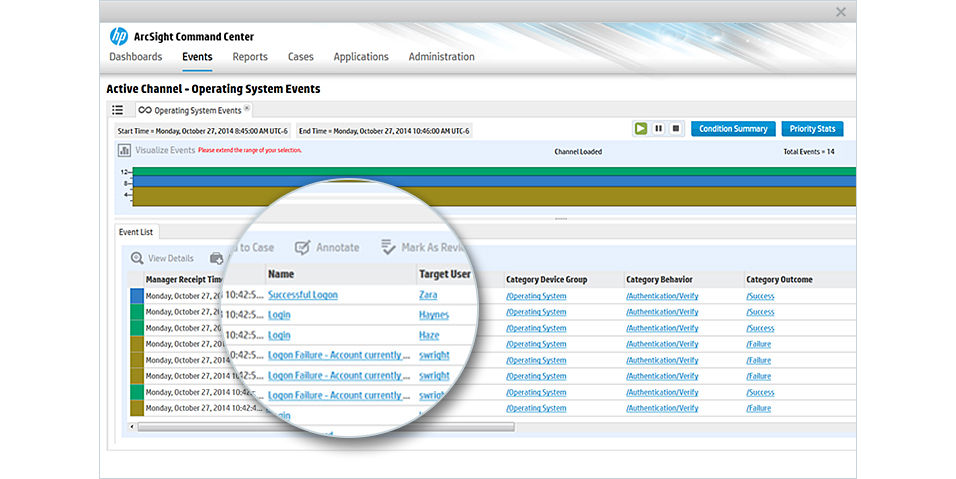Click the HP logo icon

[x=119, y=36]
